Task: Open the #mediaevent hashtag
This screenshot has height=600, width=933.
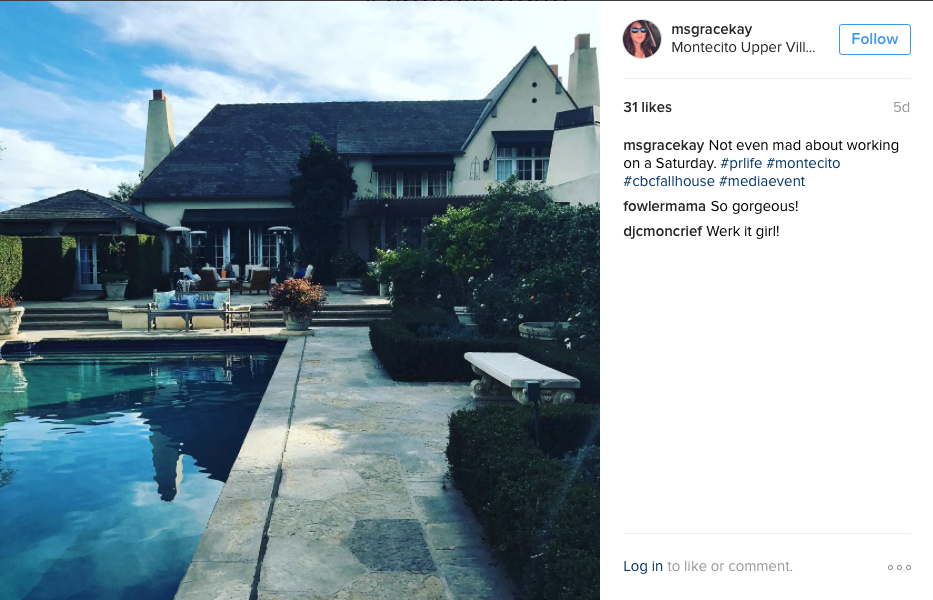Action: [x=762, y=182]
